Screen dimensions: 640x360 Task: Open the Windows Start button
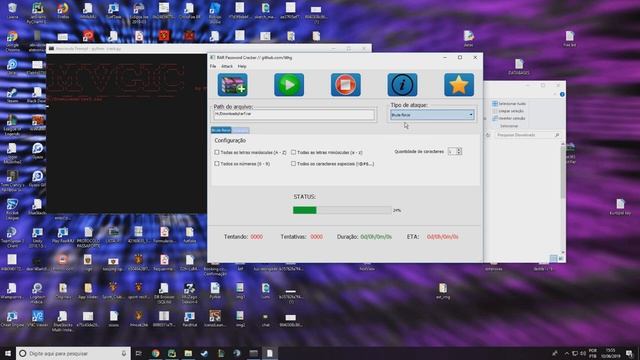8,353
